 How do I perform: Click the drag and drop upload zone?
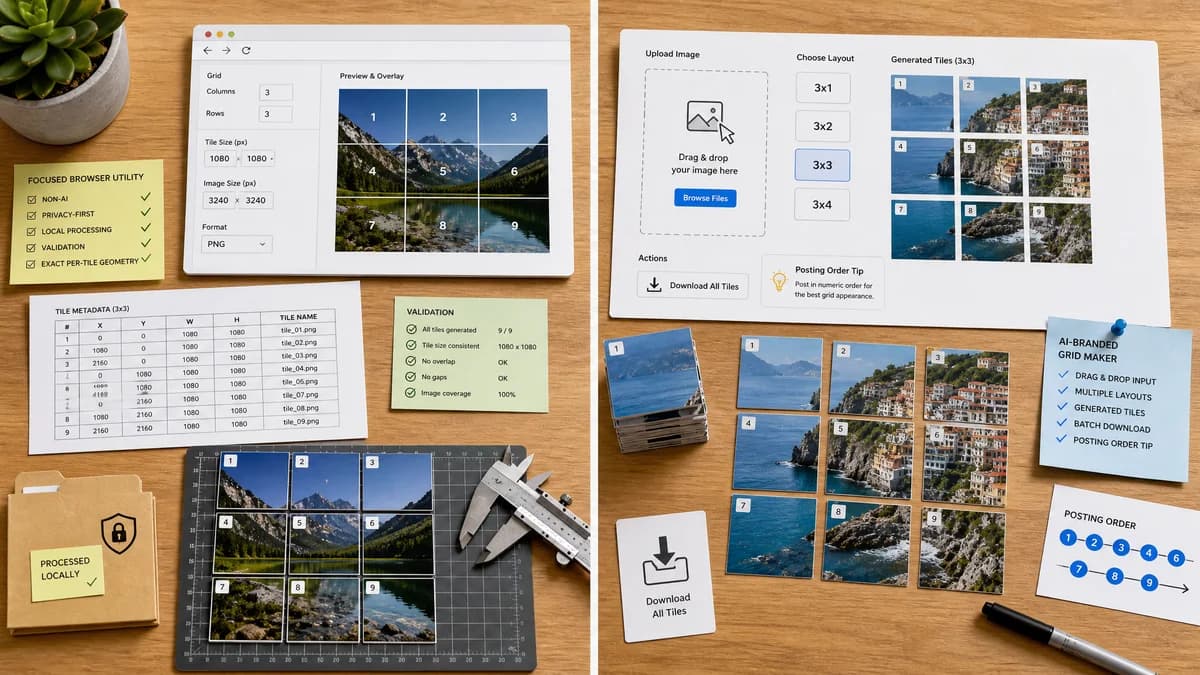[x=706, y=153]
